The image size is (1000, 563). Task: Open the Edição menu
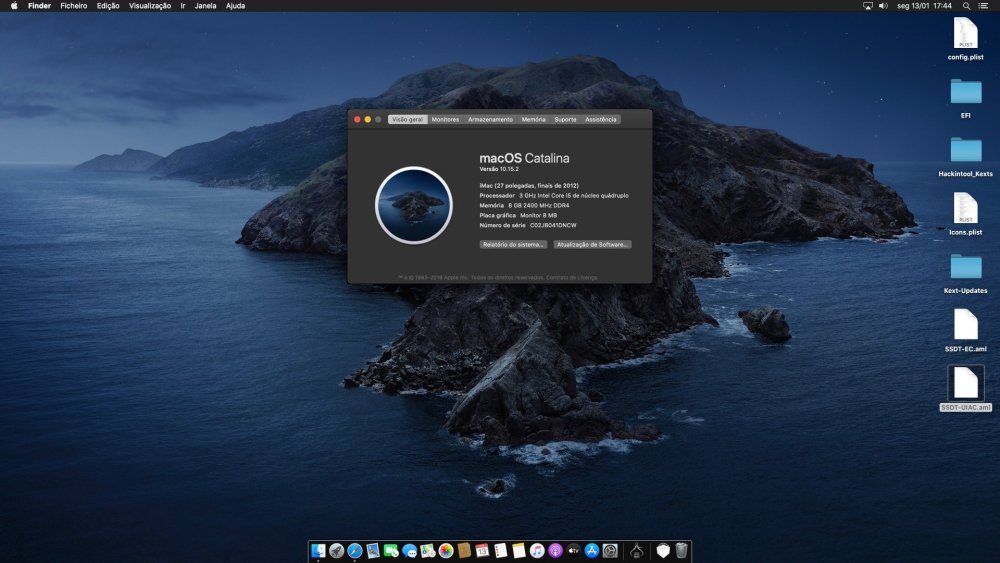(x=108, y=6)
